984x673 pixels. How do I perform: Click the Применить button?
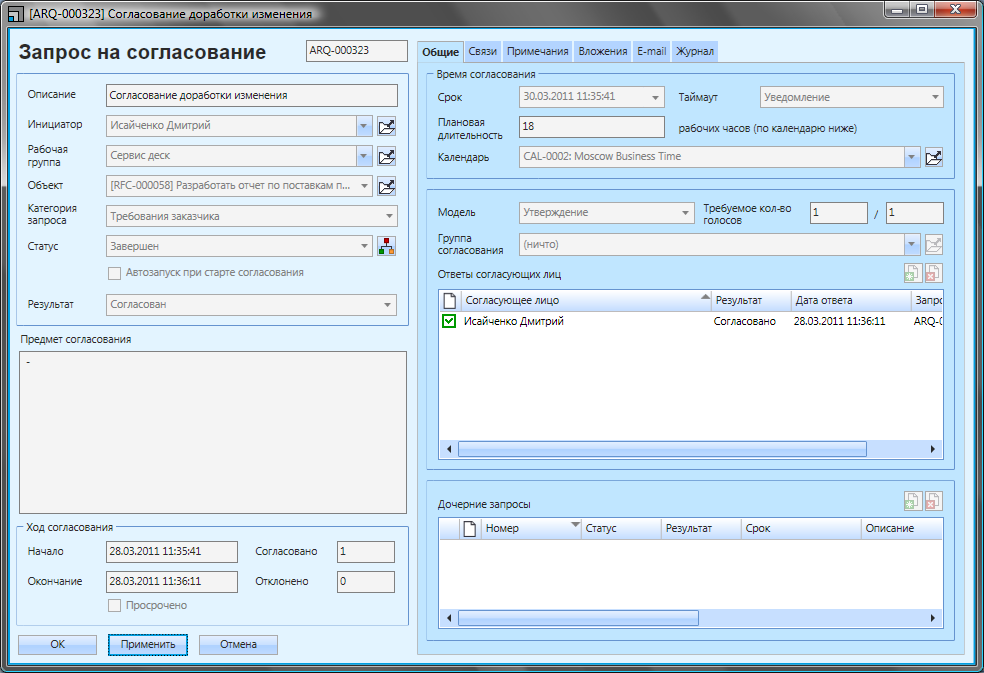tap(148, 645)
